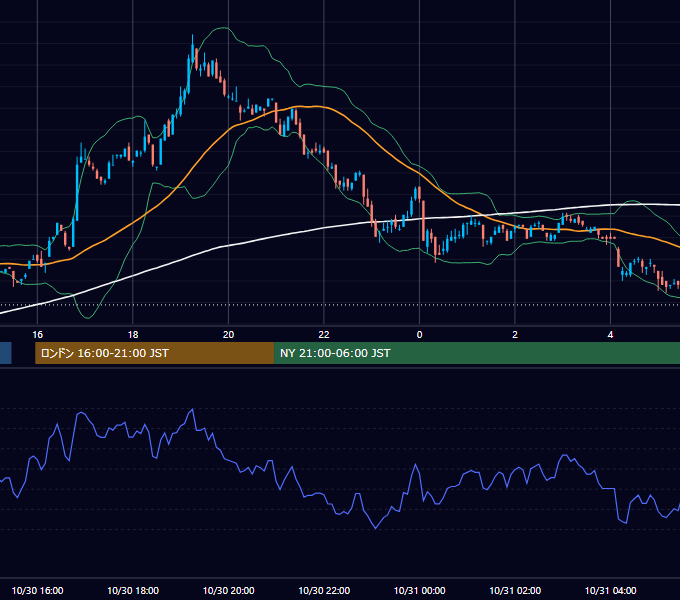
Task: Click the oscillator line's peak near 19:00
Action: click(x=193, y=409)
